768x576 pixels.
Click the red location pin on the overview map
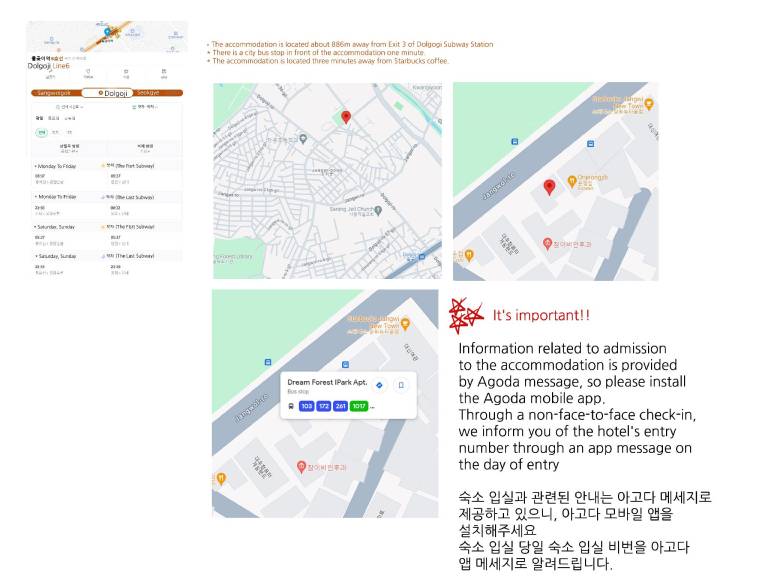346,117
